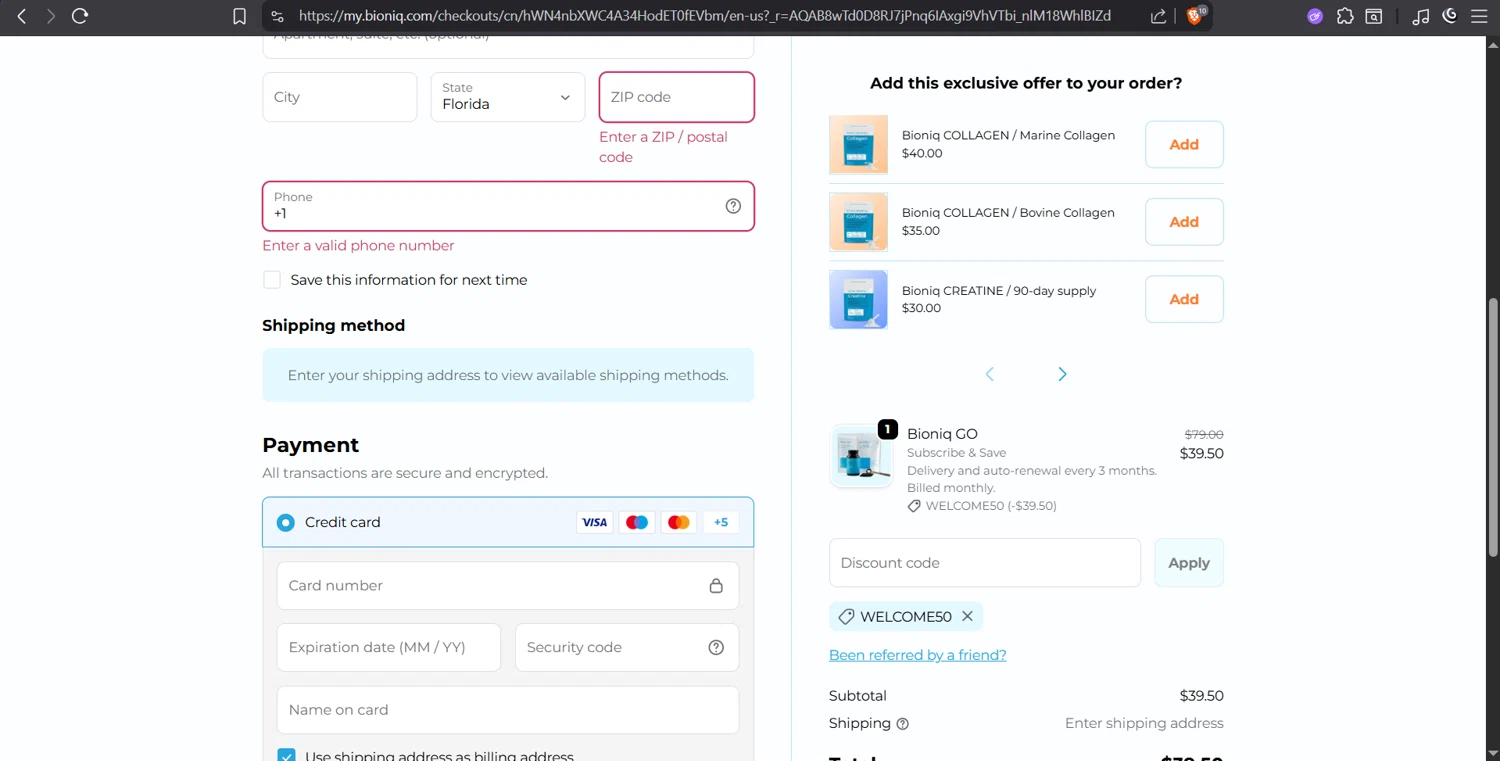
Task: Open Been referred by a friend link
Action: [x=918, y=655]
